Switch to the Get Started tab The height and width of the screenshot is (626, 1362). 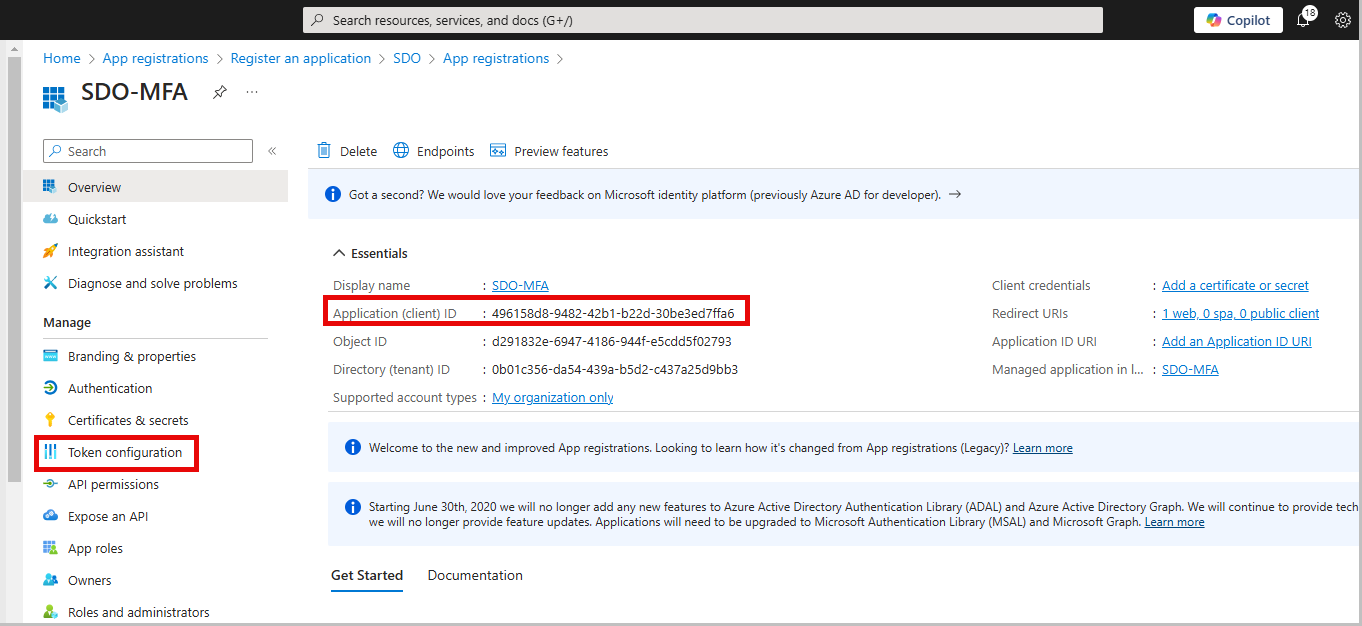(367, 575)
